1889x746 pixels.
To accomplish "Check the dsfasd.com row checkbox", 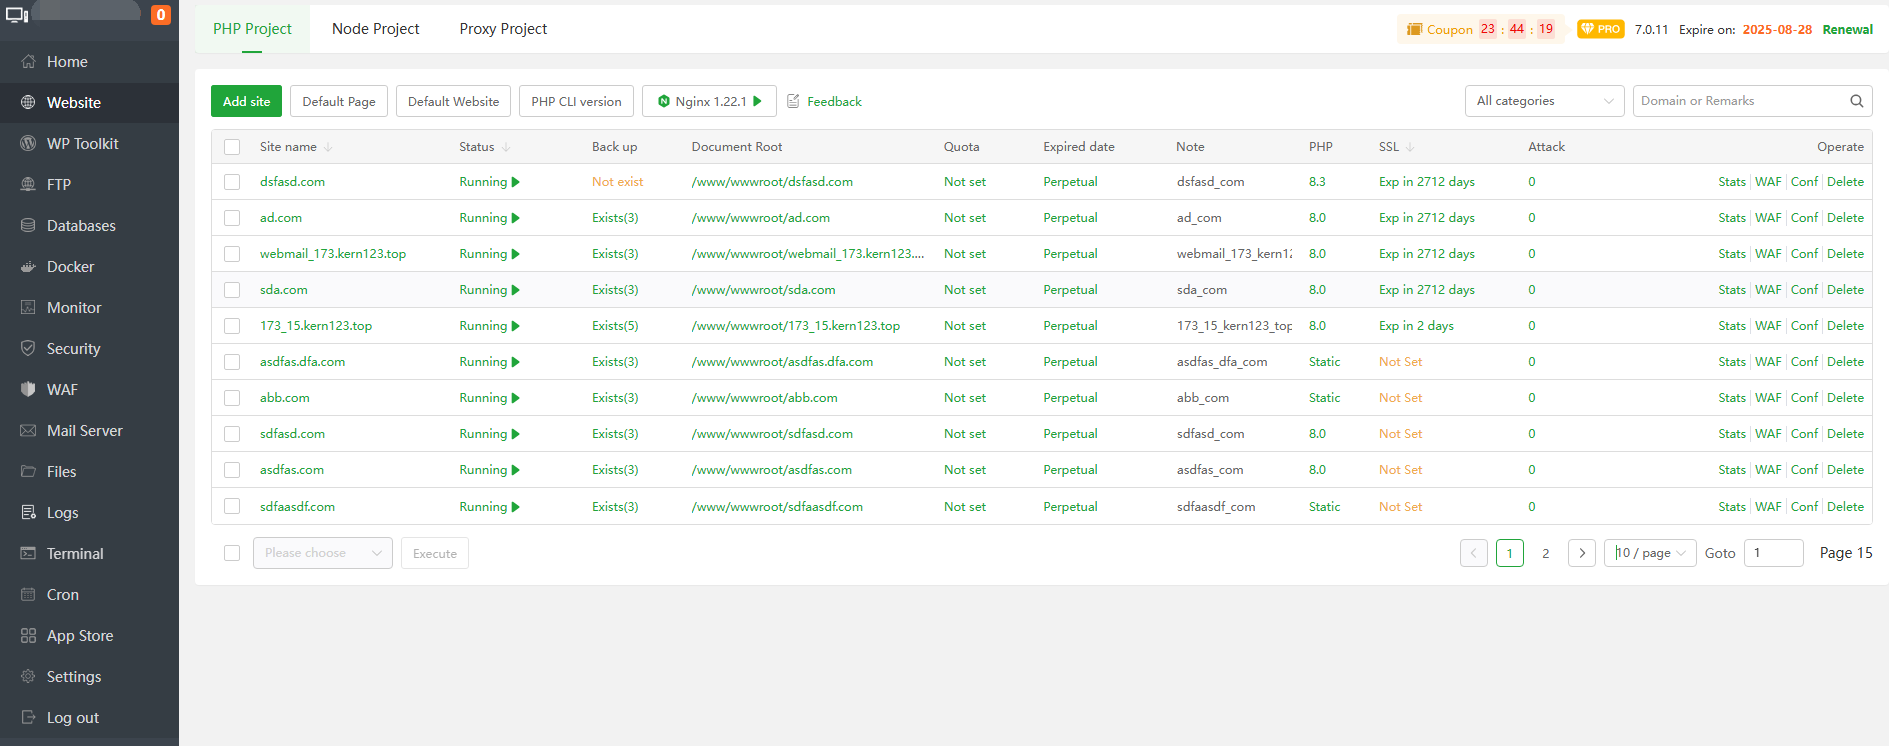I will click(x=232, y=182).
